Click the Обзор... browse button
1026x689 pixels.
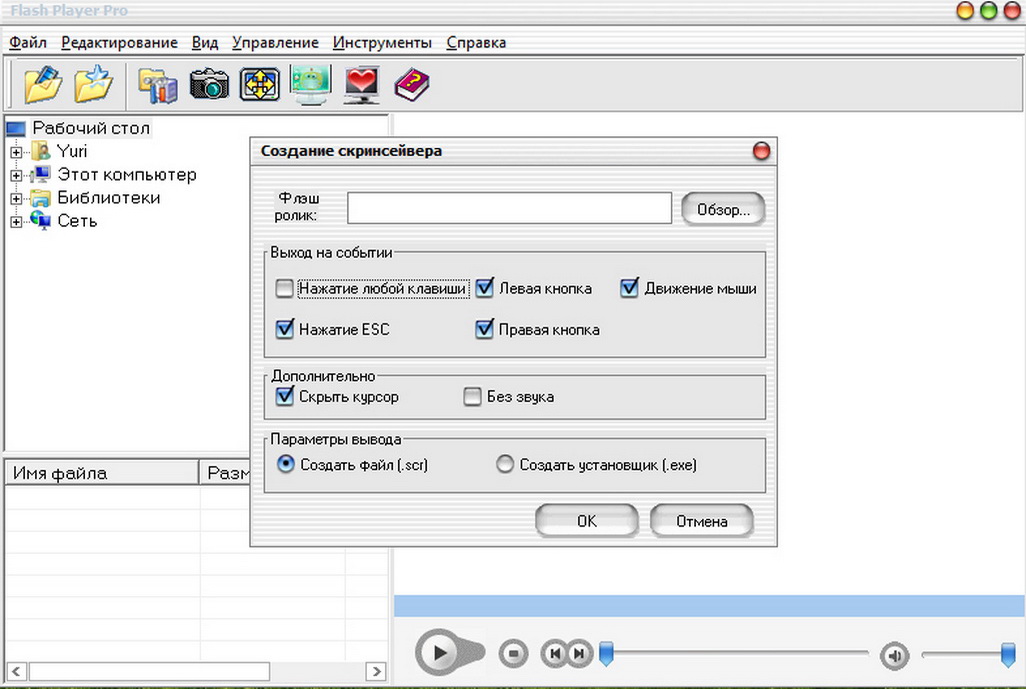723,209
